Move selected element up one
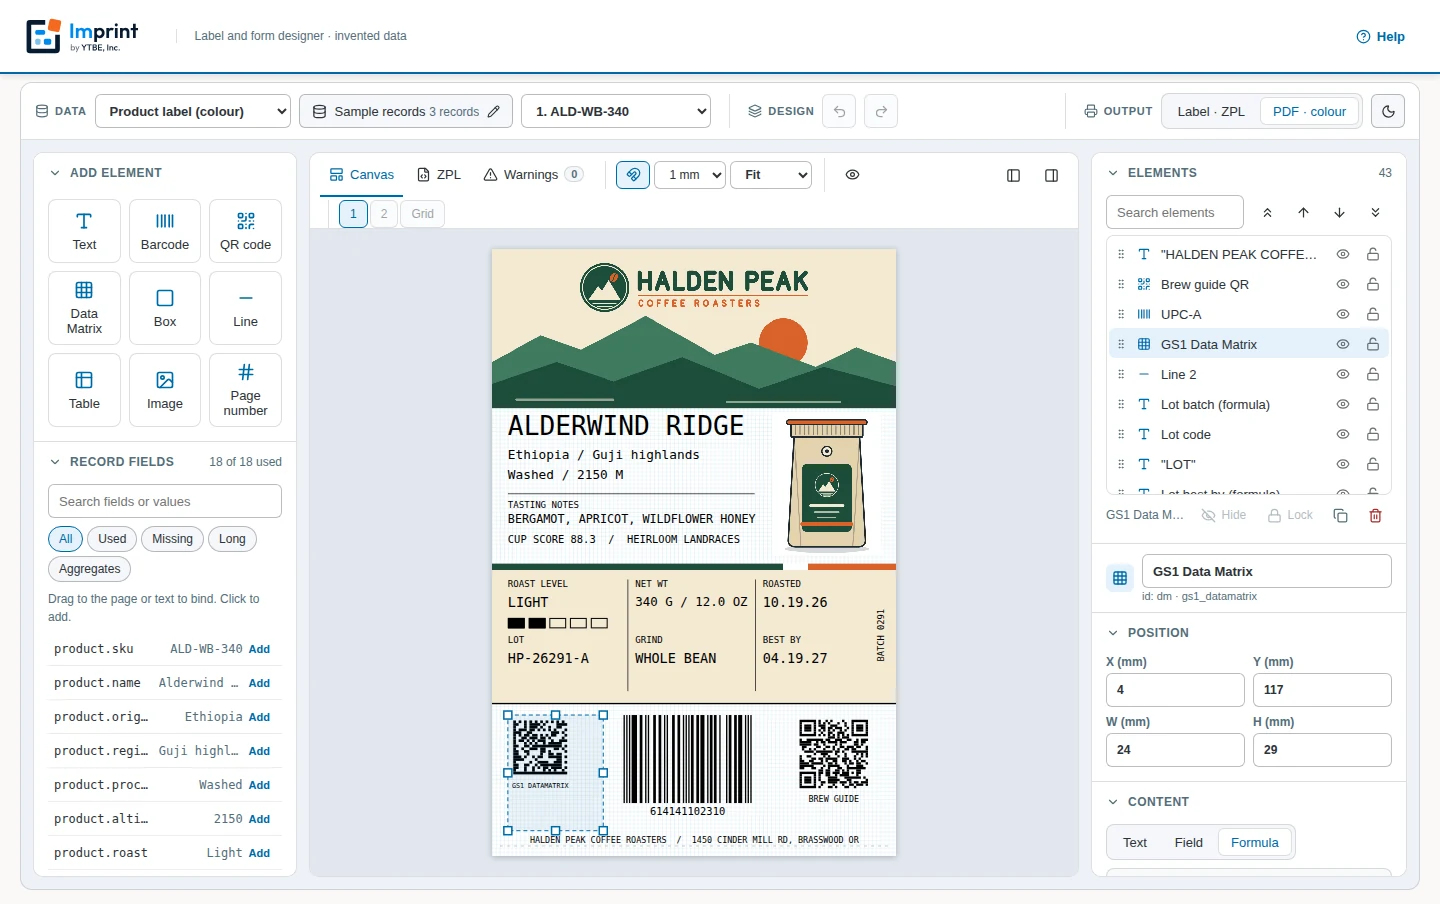Viewport: 1440px width, 904px height. click(1303, 212)
